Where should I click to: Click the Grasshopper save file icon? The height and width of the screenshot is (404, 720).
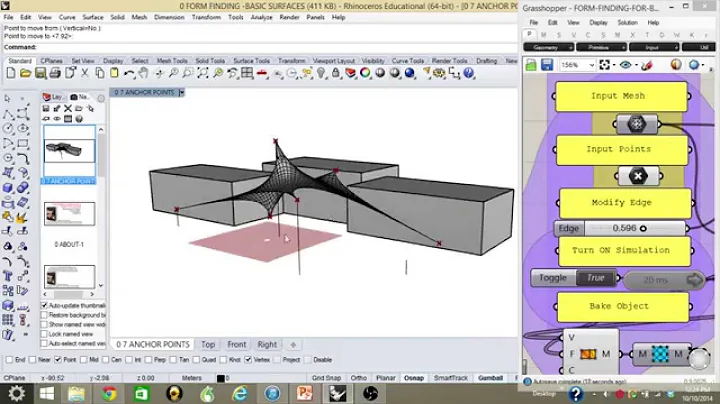pyautogui.click(x=547, y=65)
